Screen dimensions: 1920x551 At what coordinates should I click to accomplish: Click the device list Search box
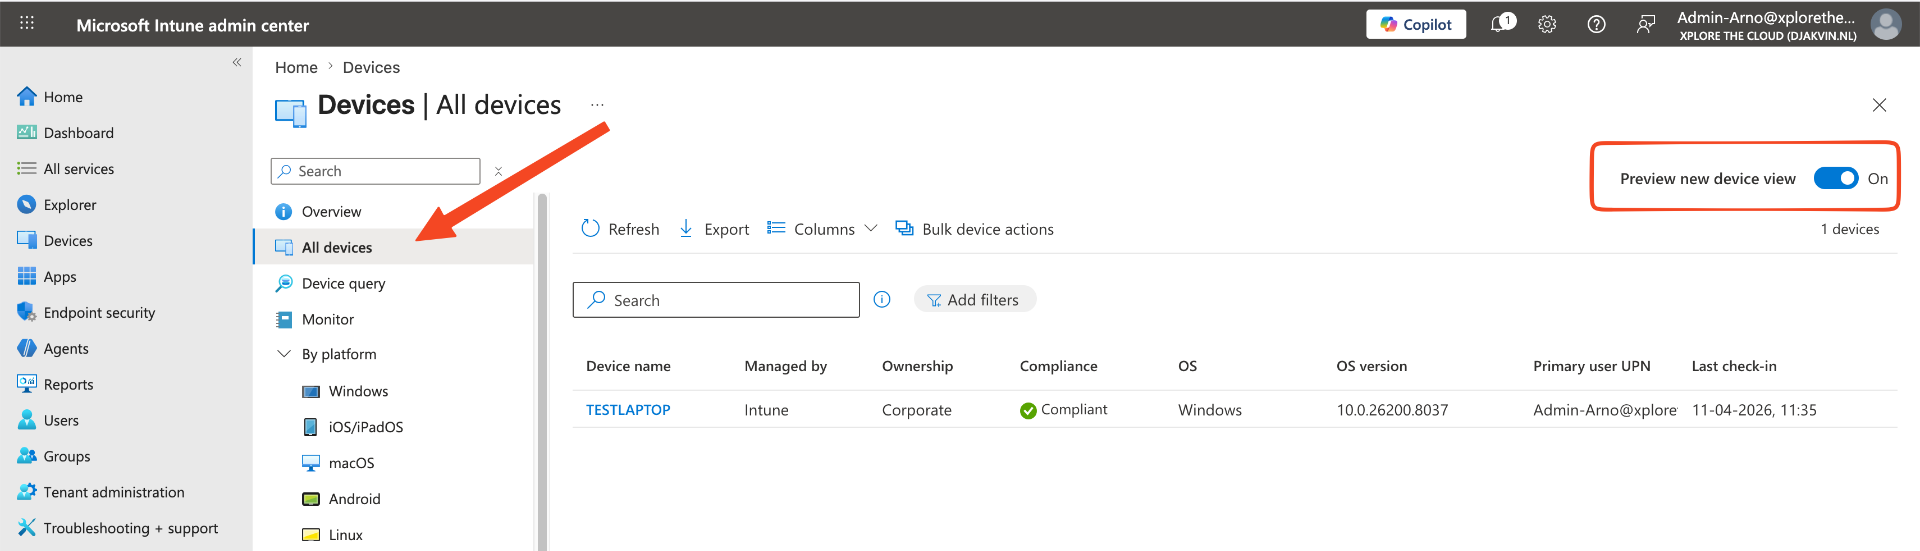tap(716, 300)
